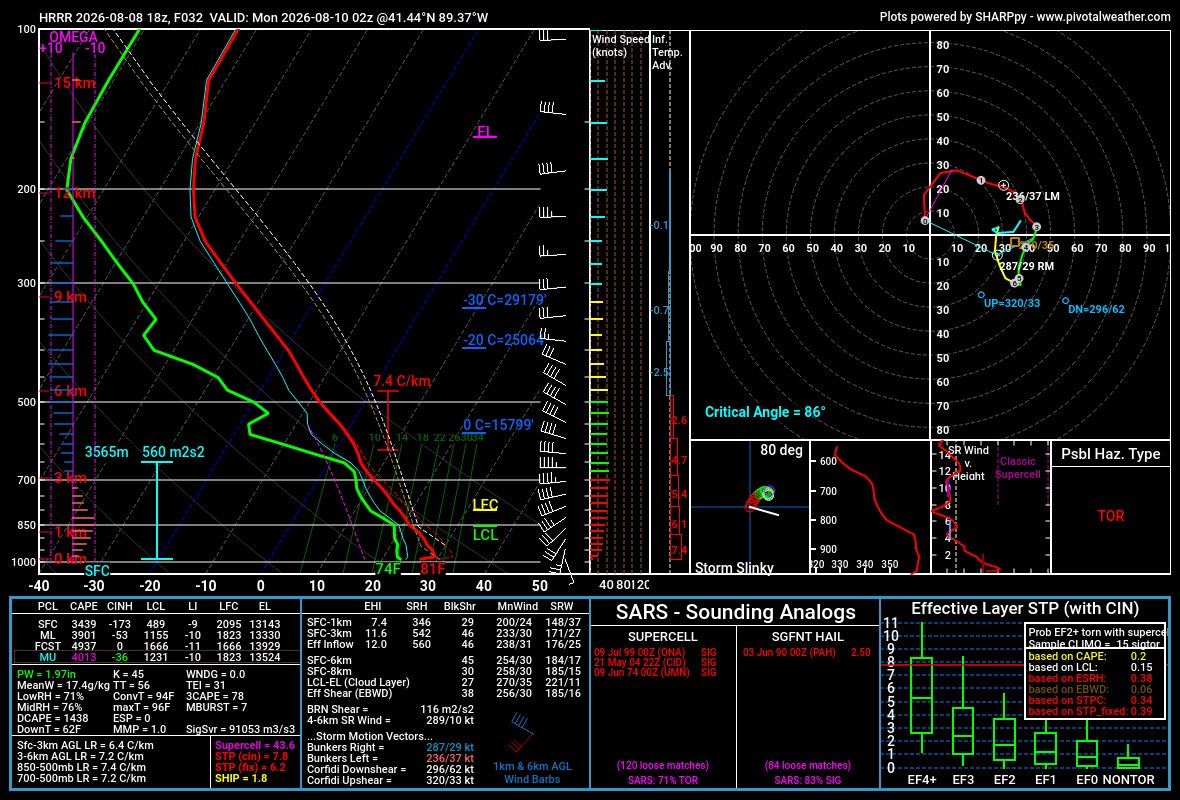This screenshot has height=800, width=1180.
Task: Click the 560 m2s2 helicity label
Action: [173, 452]
